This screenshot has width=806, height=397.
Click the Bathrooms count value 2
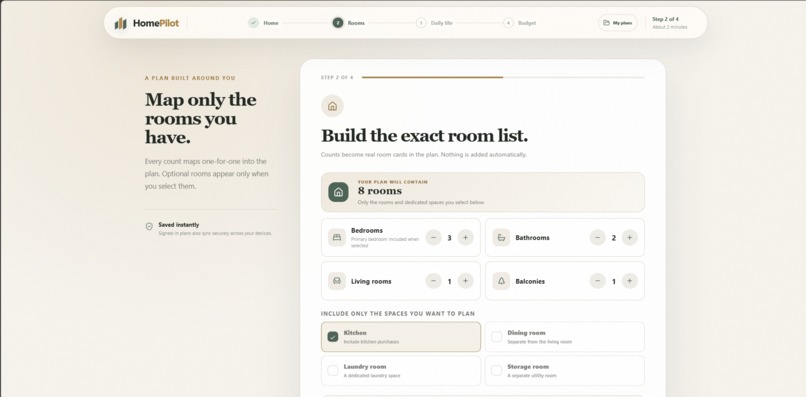tap(613, 238)
